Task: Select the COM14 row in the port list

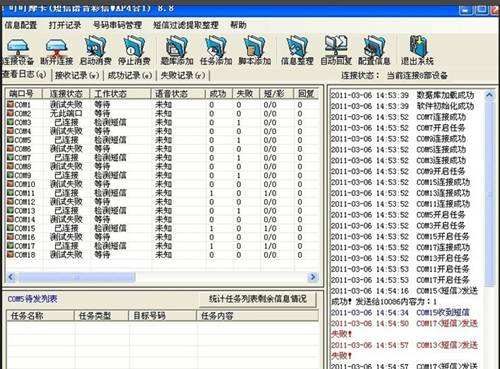Action: point(162,219)
